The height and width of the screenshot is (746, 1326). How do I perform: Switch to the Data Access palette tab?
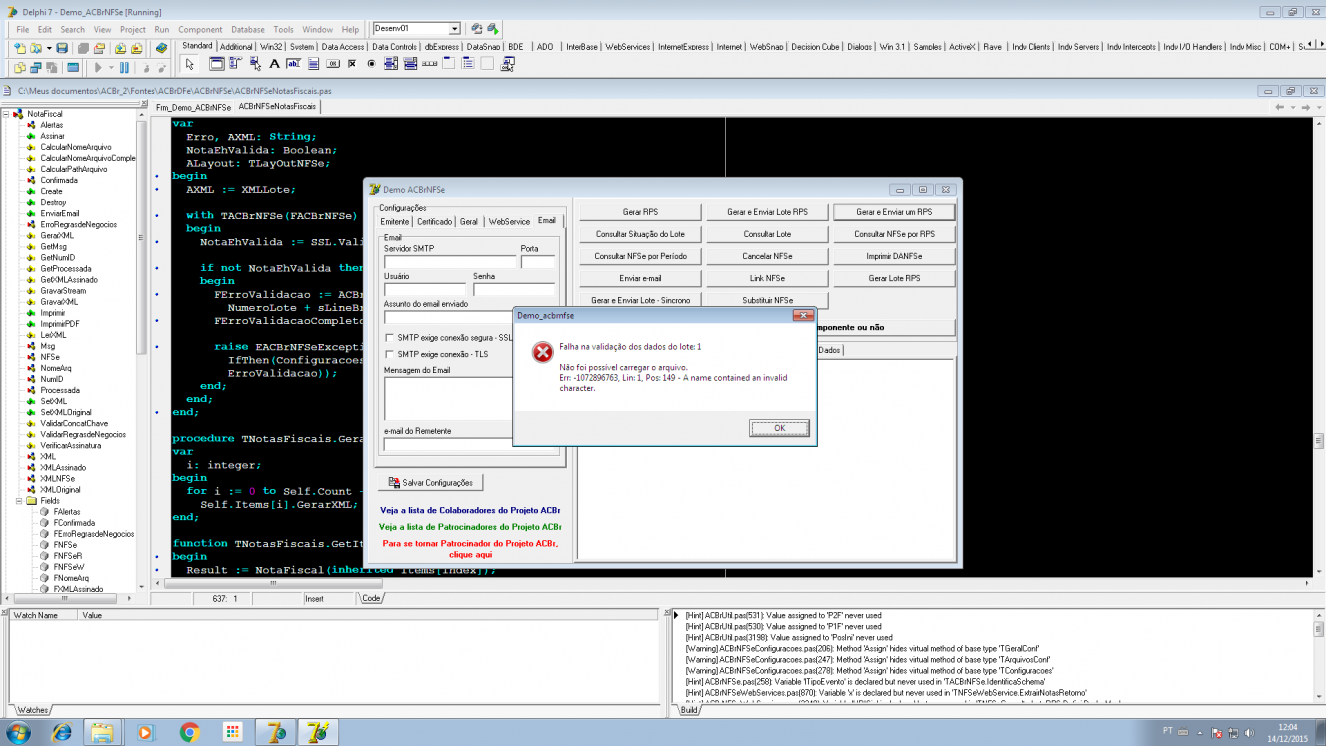tap(343, 46)
